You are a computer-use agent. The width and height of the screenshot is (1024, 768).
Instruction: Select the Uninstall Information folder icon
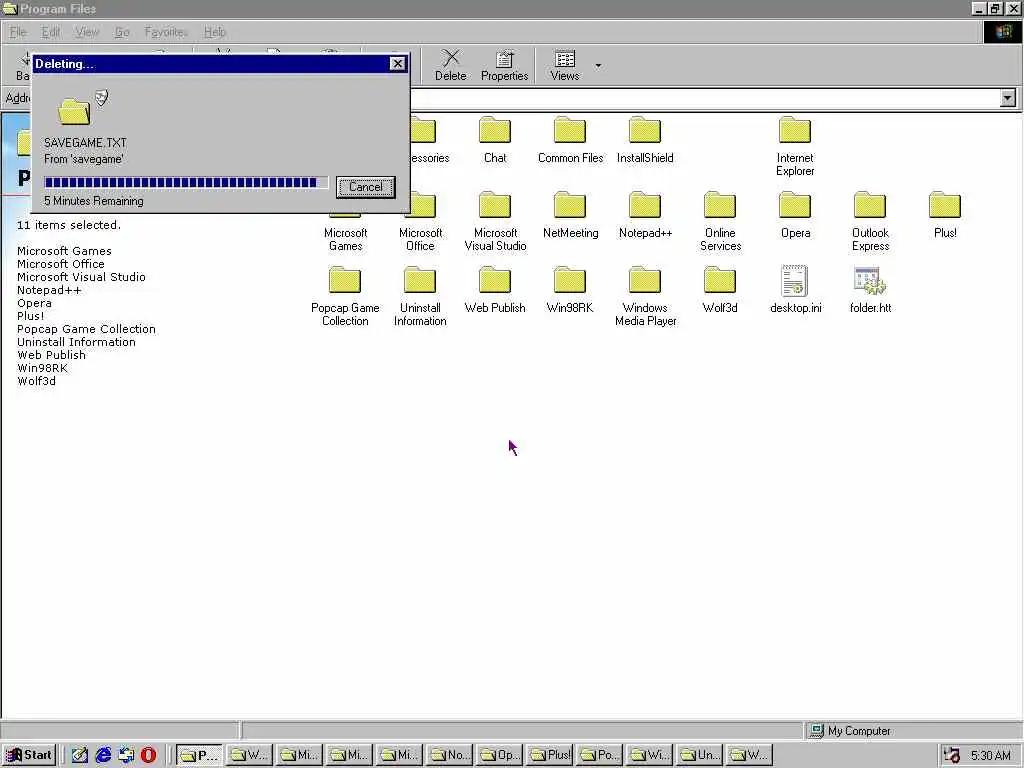(x=420, y=280)
